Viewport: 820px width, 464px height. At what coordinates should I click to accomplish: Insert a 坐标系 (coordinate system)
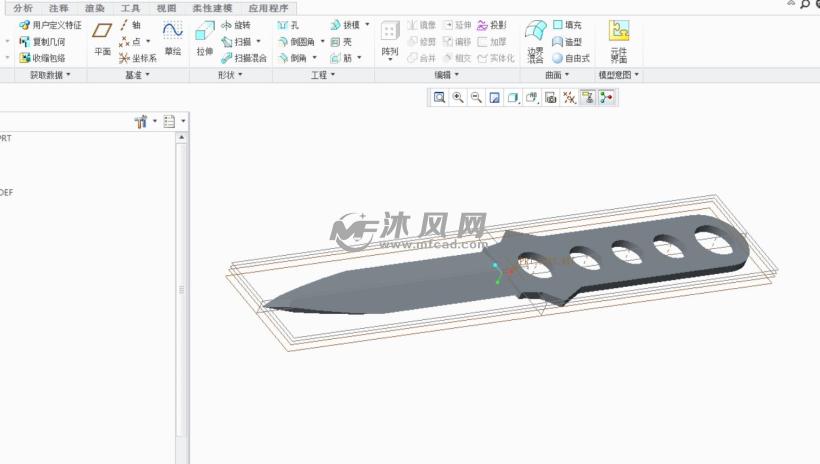tap(138, 58)
